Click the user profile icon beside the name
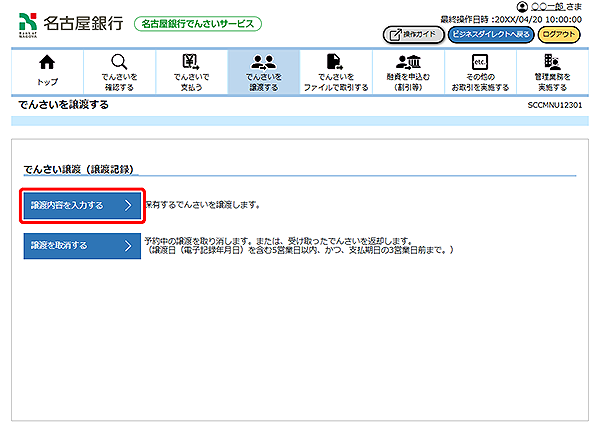Screen dimensions: 600x427 tap(522, 7)
